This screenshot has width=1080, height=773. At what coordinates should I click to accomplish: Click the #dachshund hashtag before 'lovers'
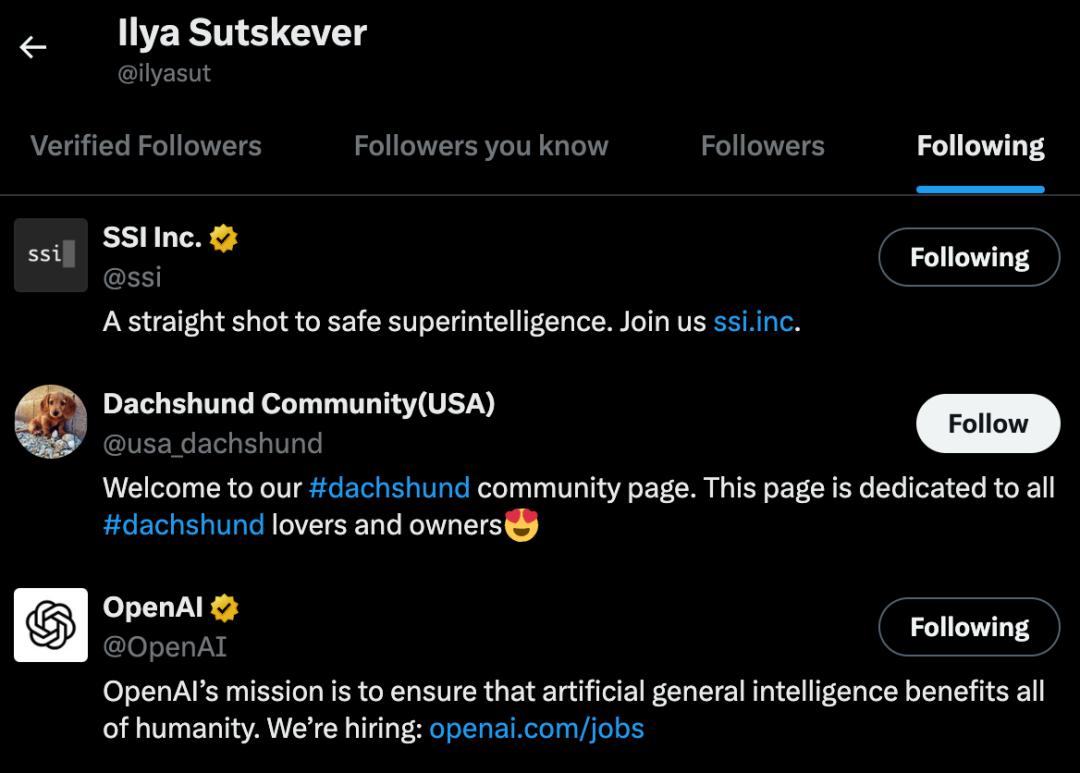click(x=184, y=525)
